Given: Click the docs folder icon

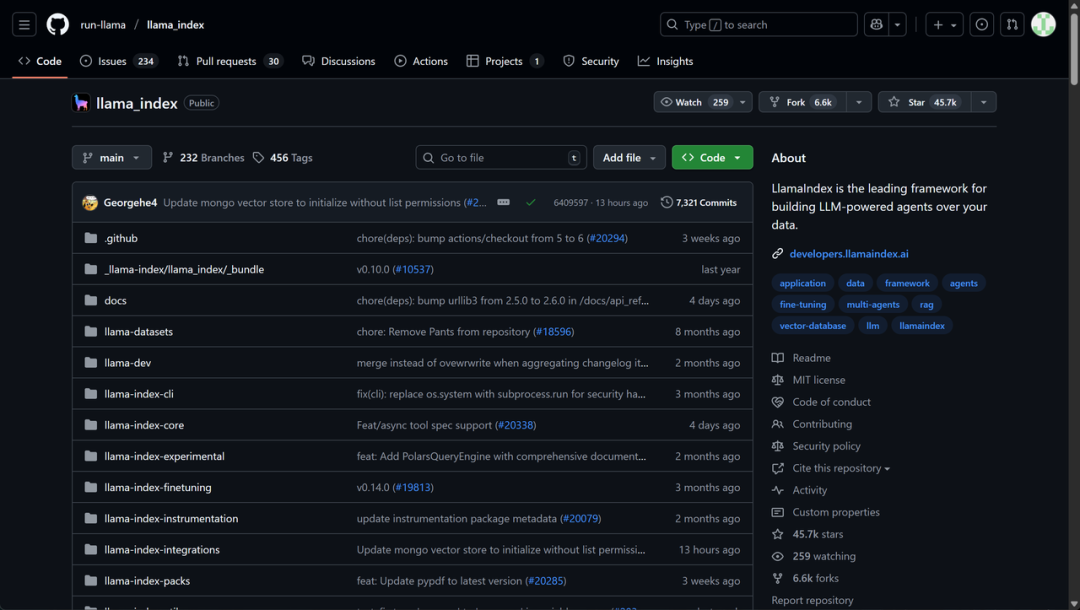Looking at the screenshot, I should 90,300.
